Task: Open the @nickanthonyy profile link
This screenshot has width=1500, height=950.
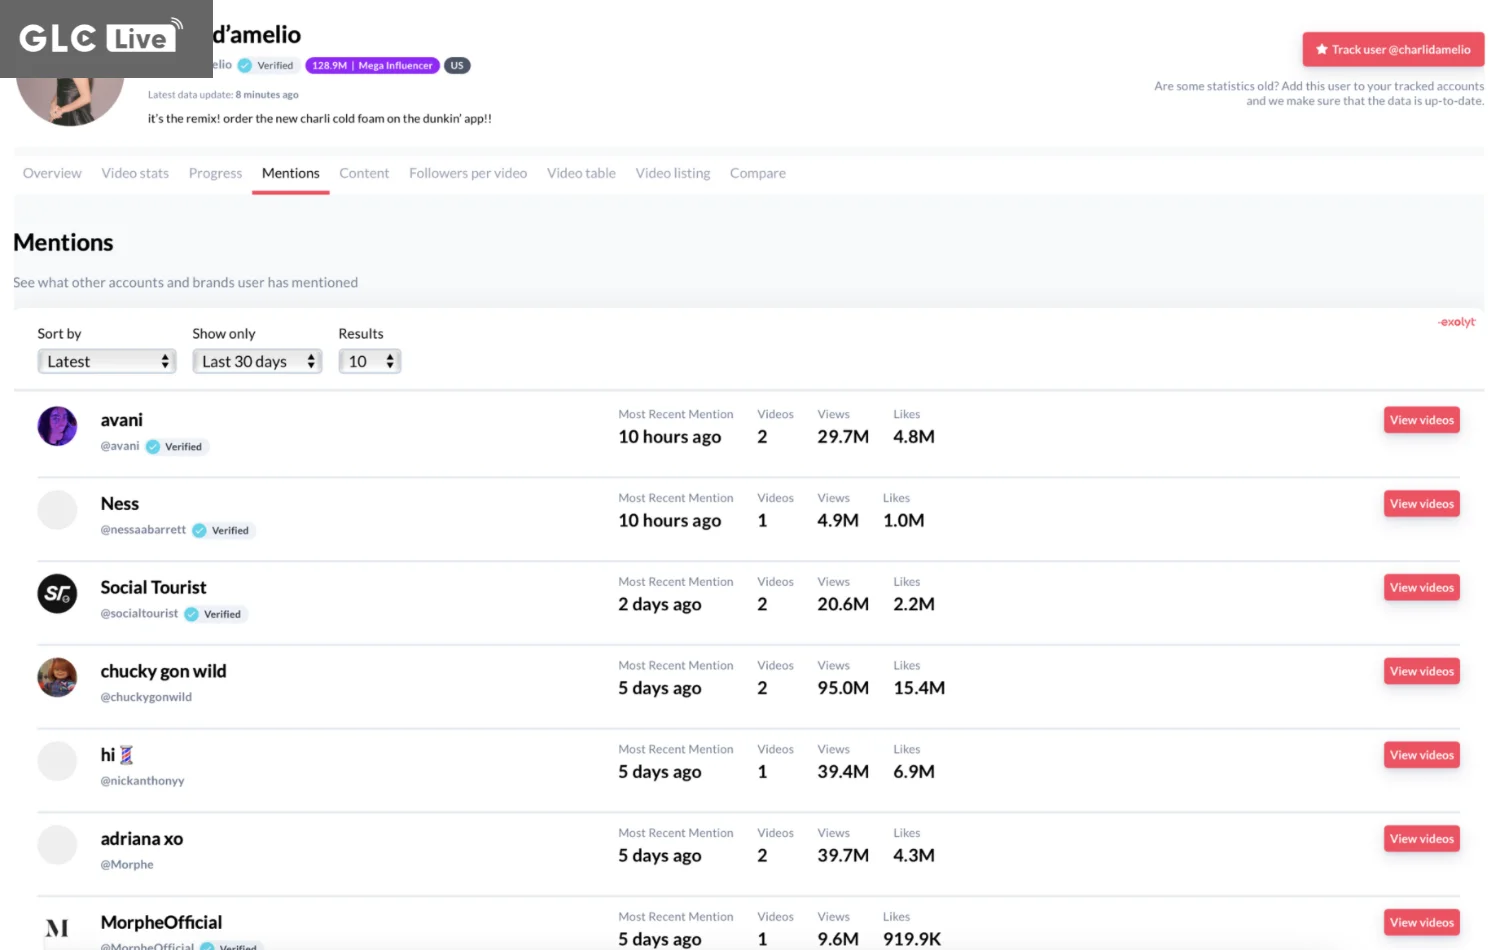Action: tap(142, 781)
